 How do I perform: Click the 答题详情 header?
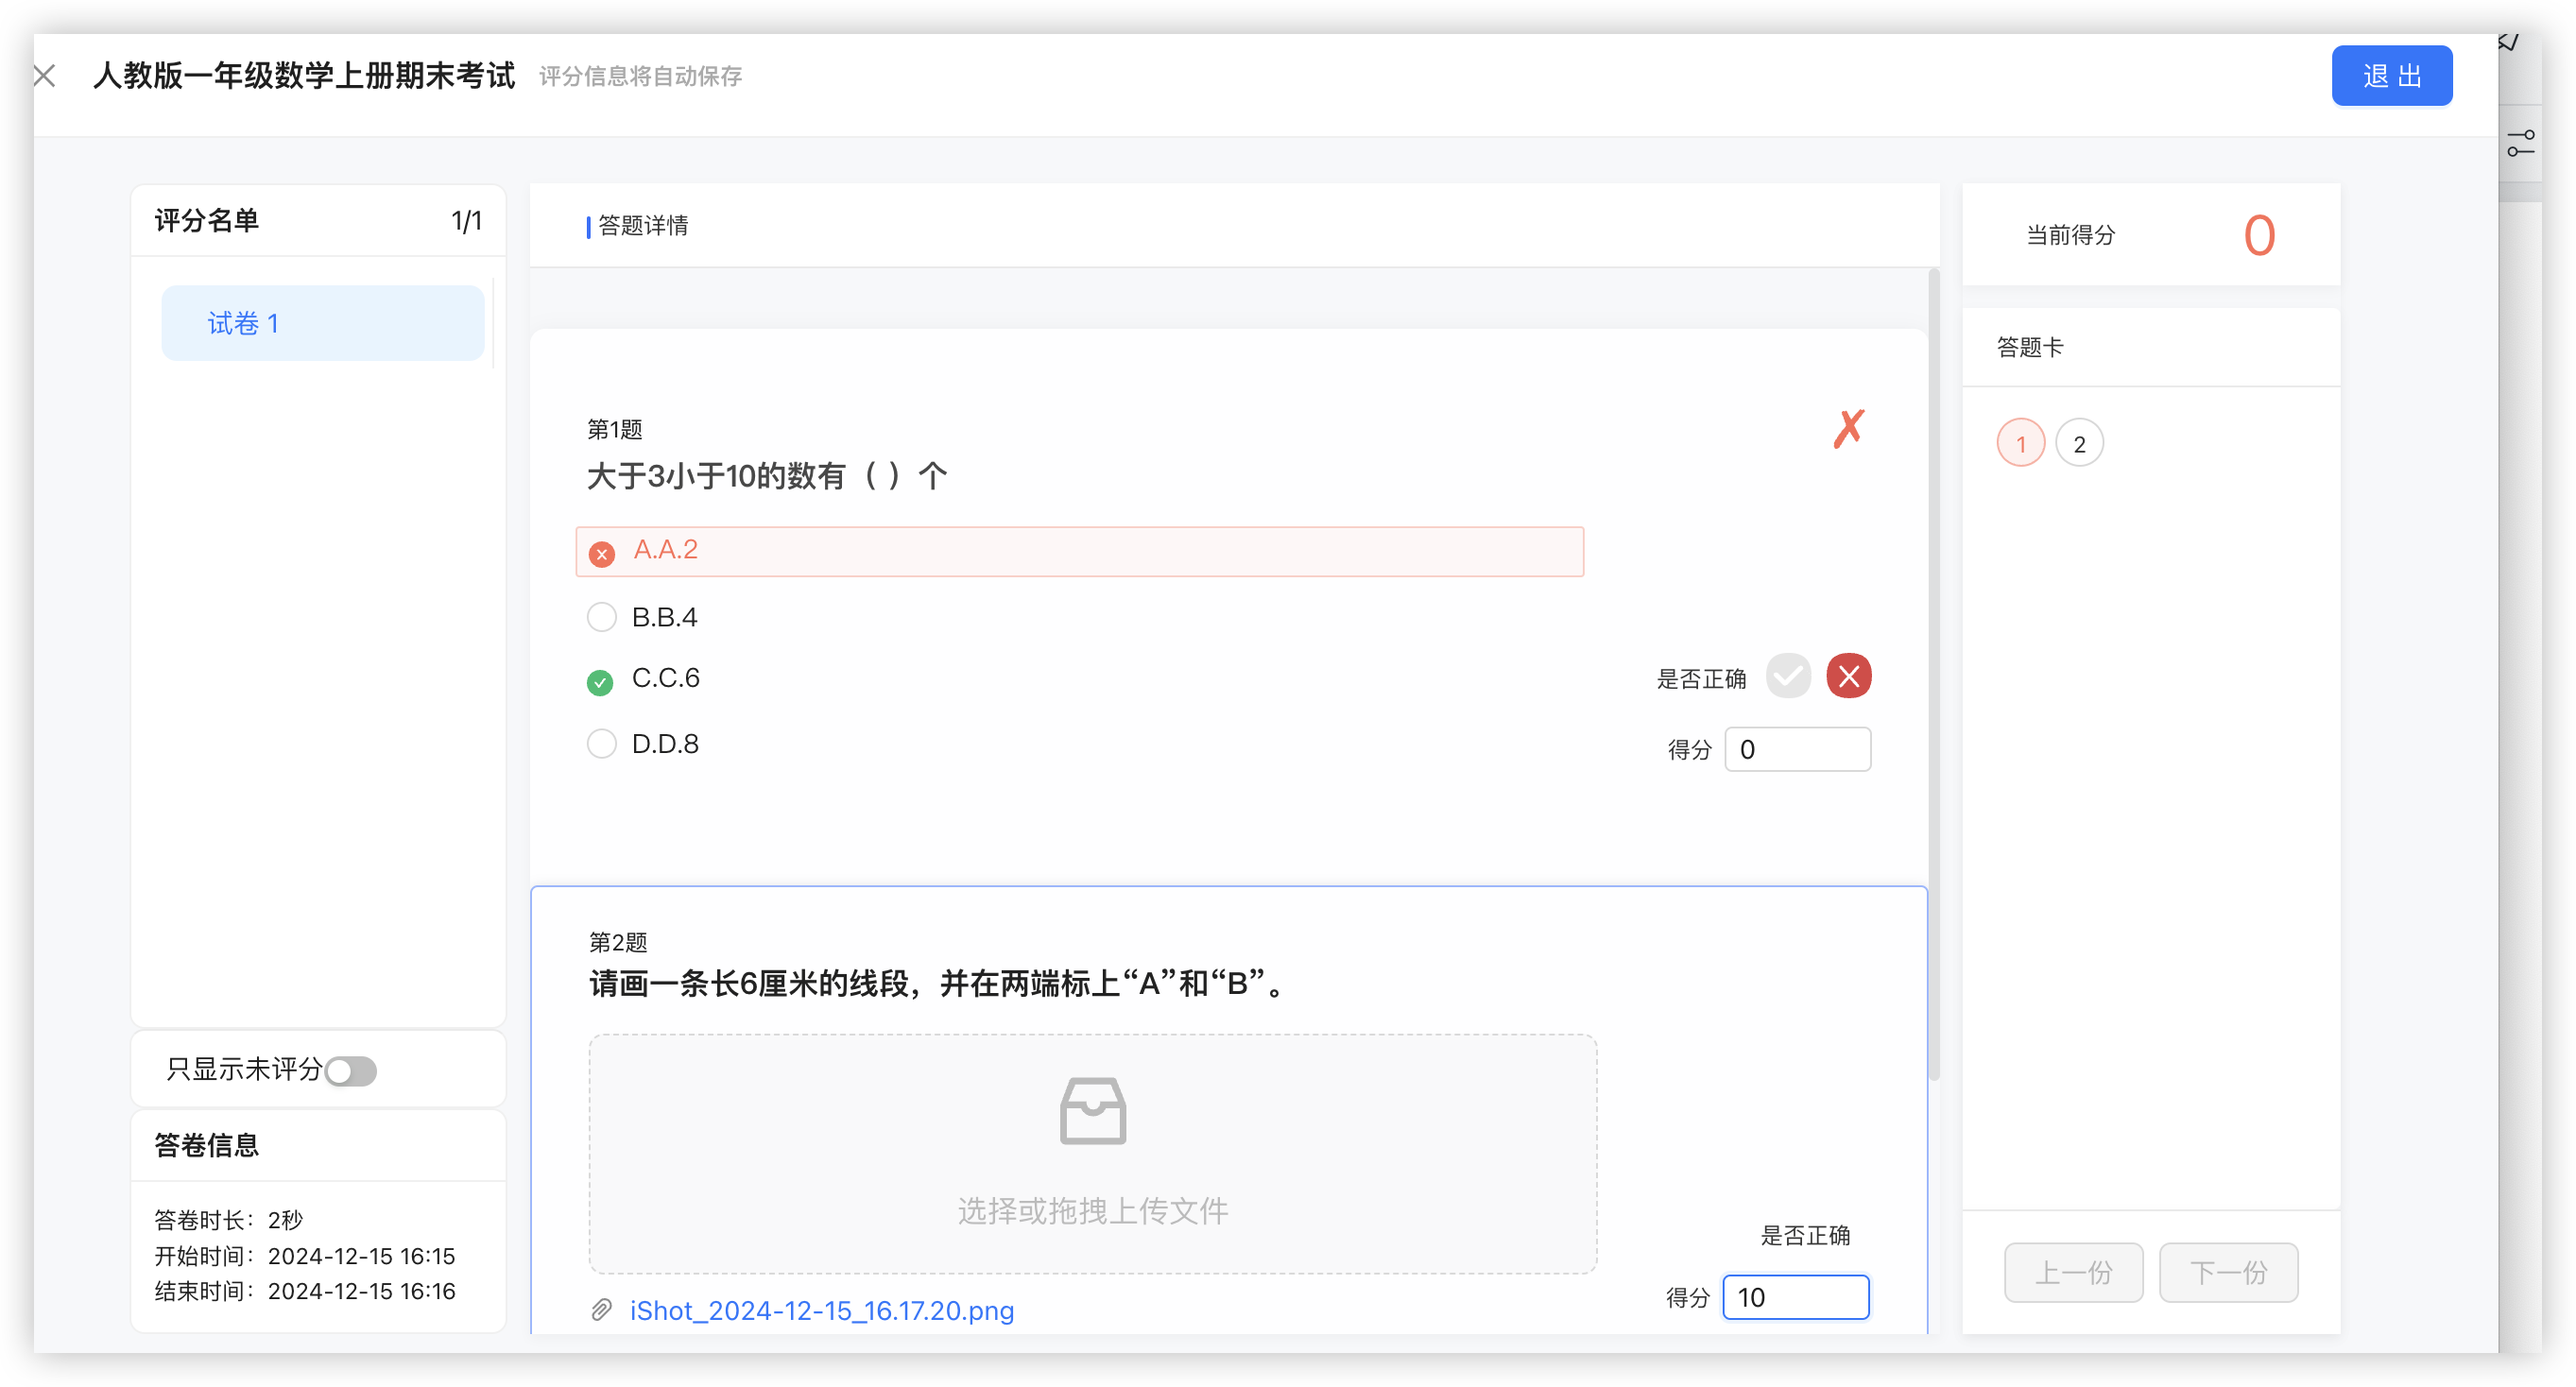point(643,226)
